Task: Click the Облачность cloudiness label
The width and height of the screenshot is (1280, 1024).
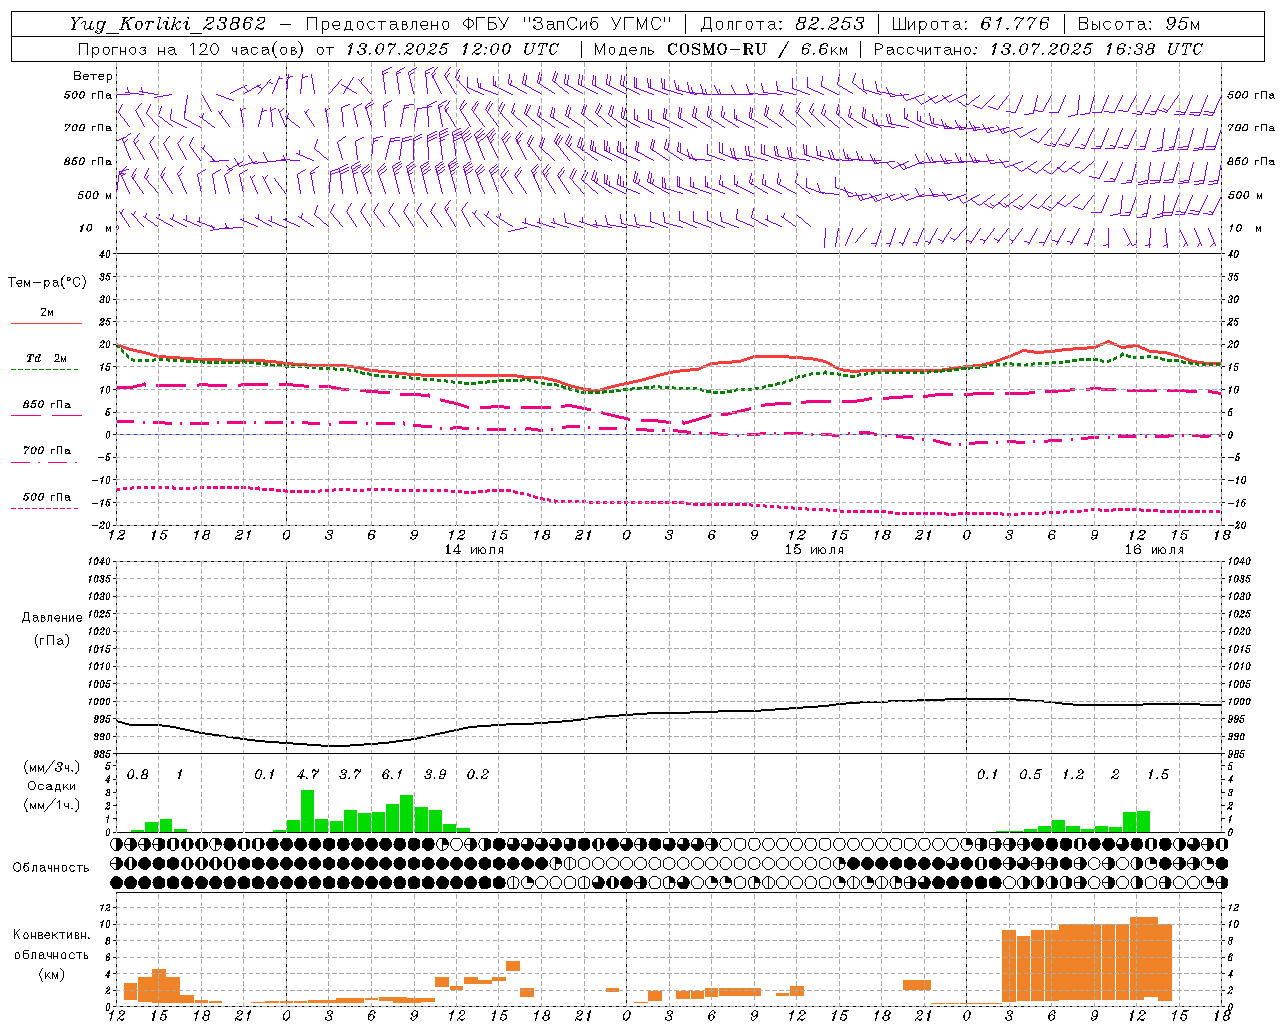Action: point(51,867)
